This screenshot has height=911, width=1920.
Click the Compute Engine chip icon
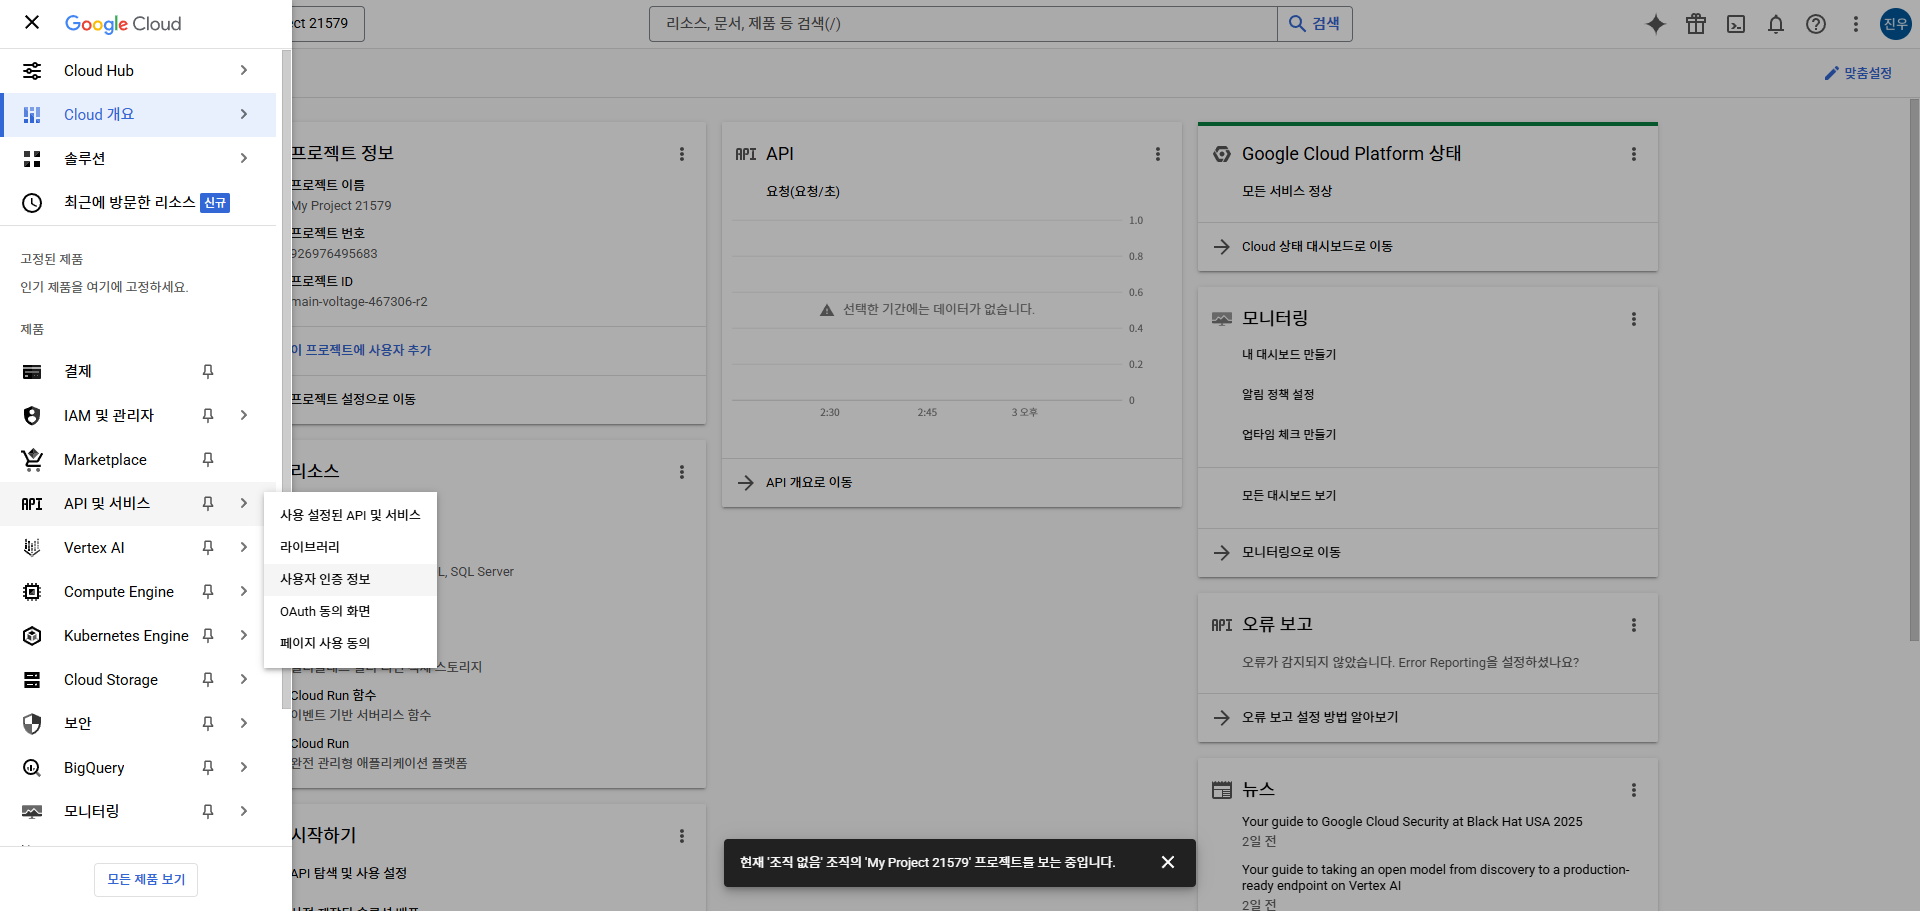32,591
